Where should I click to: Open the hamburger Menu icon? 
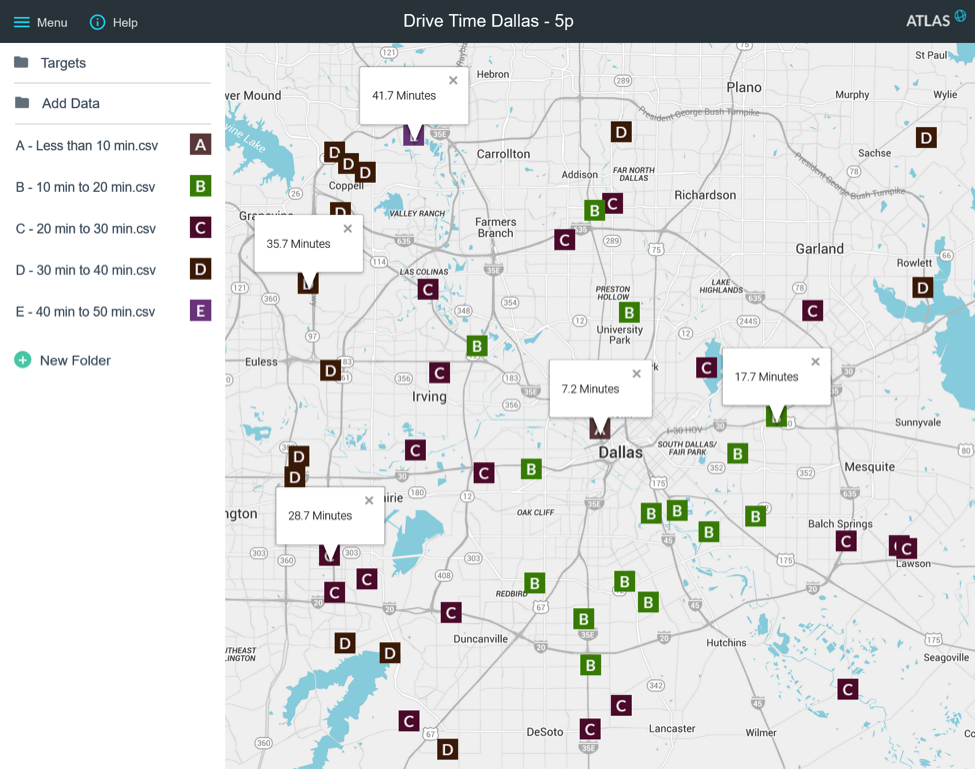(x=22, y=22)
